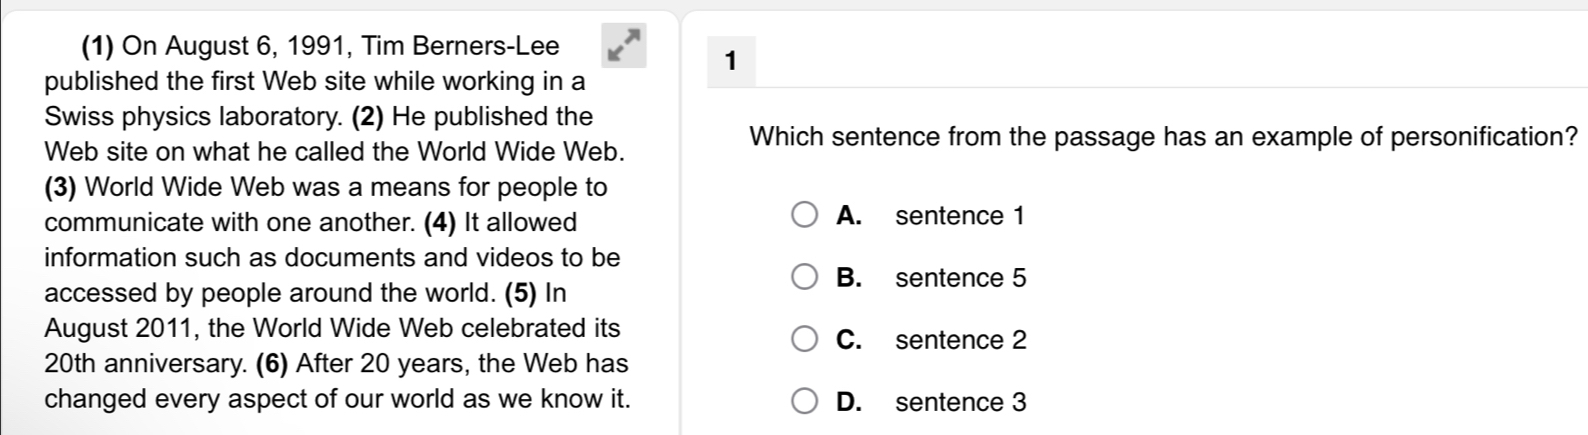Click the (2) sentence marker in passage
1588x435 pixels.
tap(369, 116)
